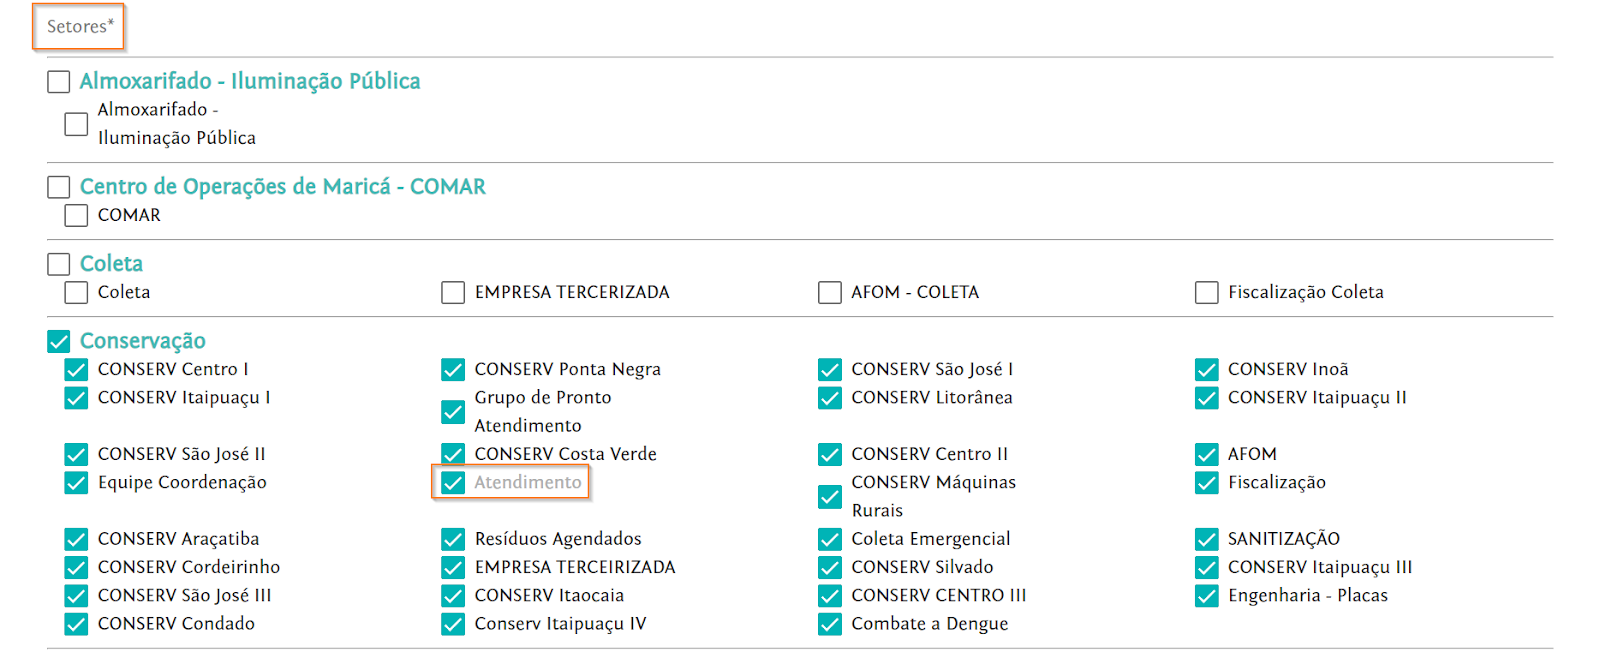Deselect Engenharia - Placas
Image resolution: width=1600 pixels, height=652 pixels.
[x=1207, y=596]
